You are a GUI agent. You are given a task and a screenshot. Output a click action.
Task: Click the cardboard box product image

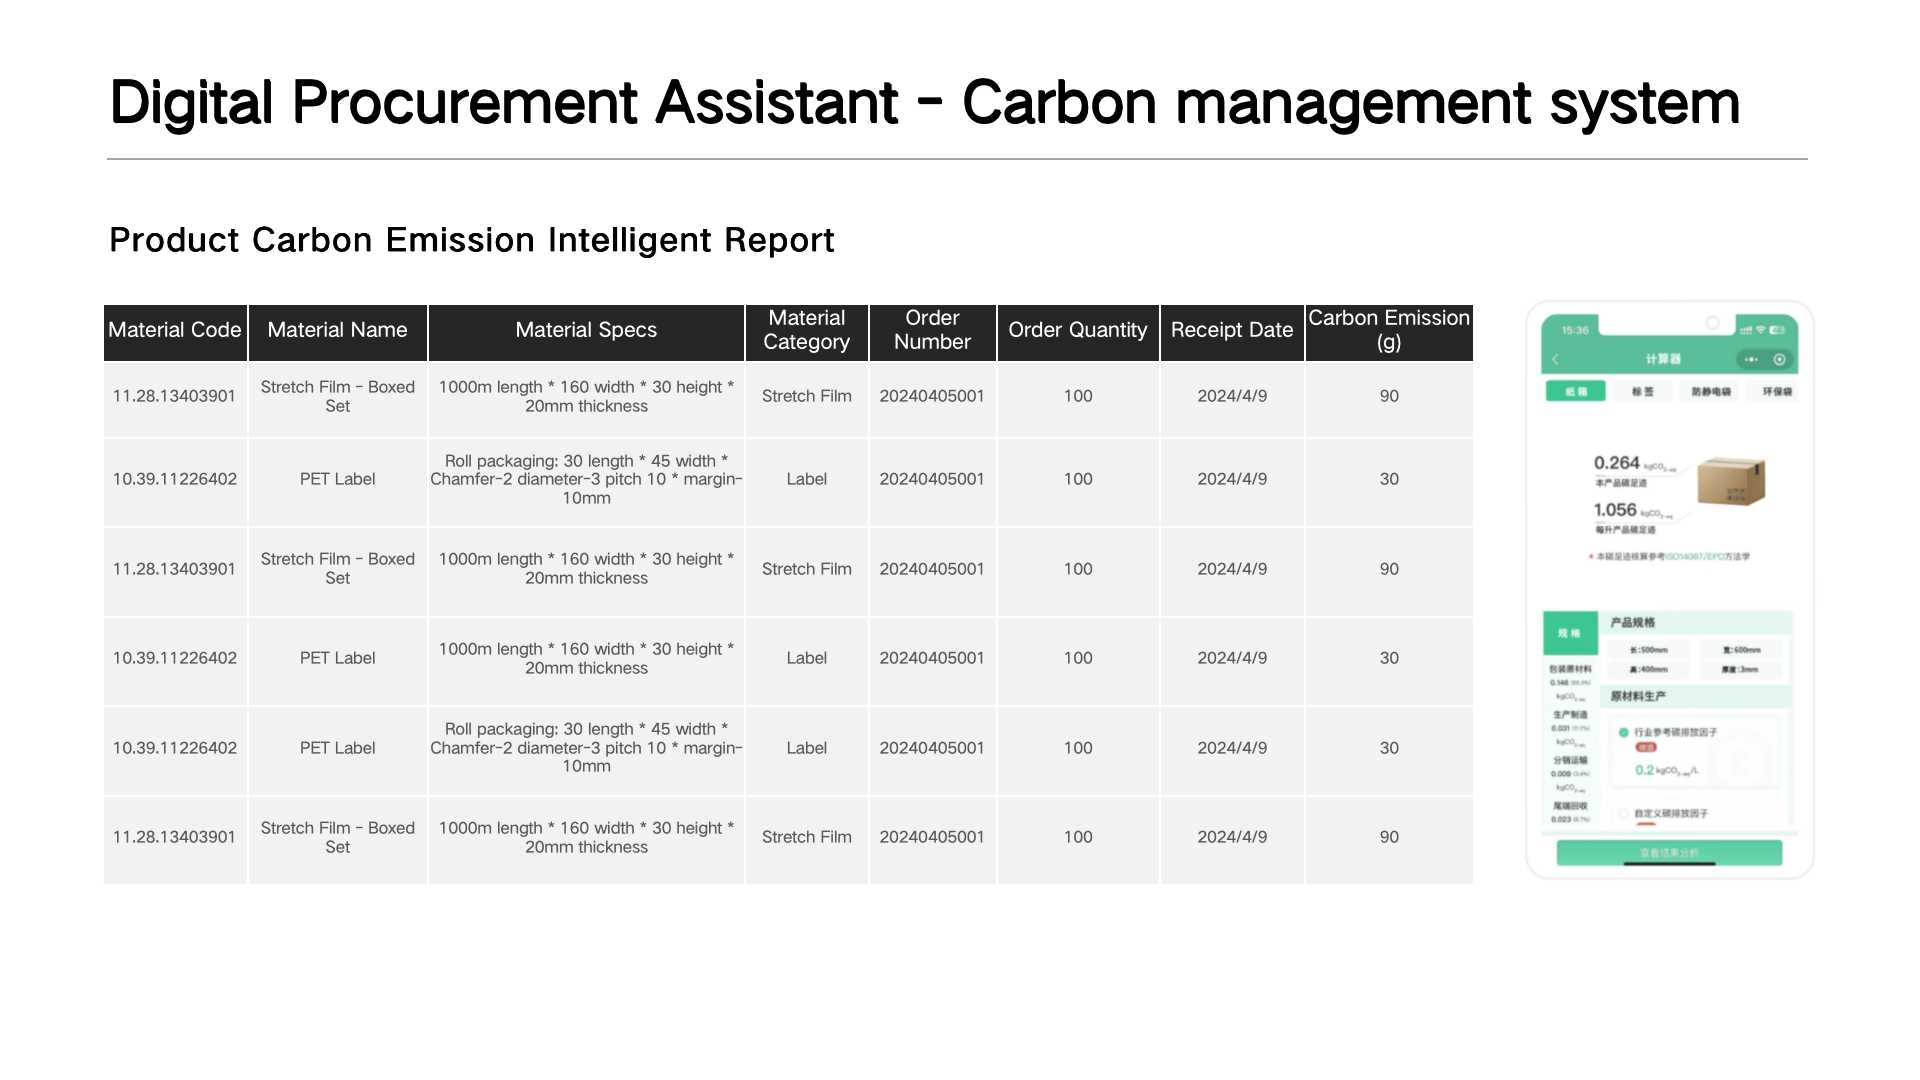point(1731,481)
